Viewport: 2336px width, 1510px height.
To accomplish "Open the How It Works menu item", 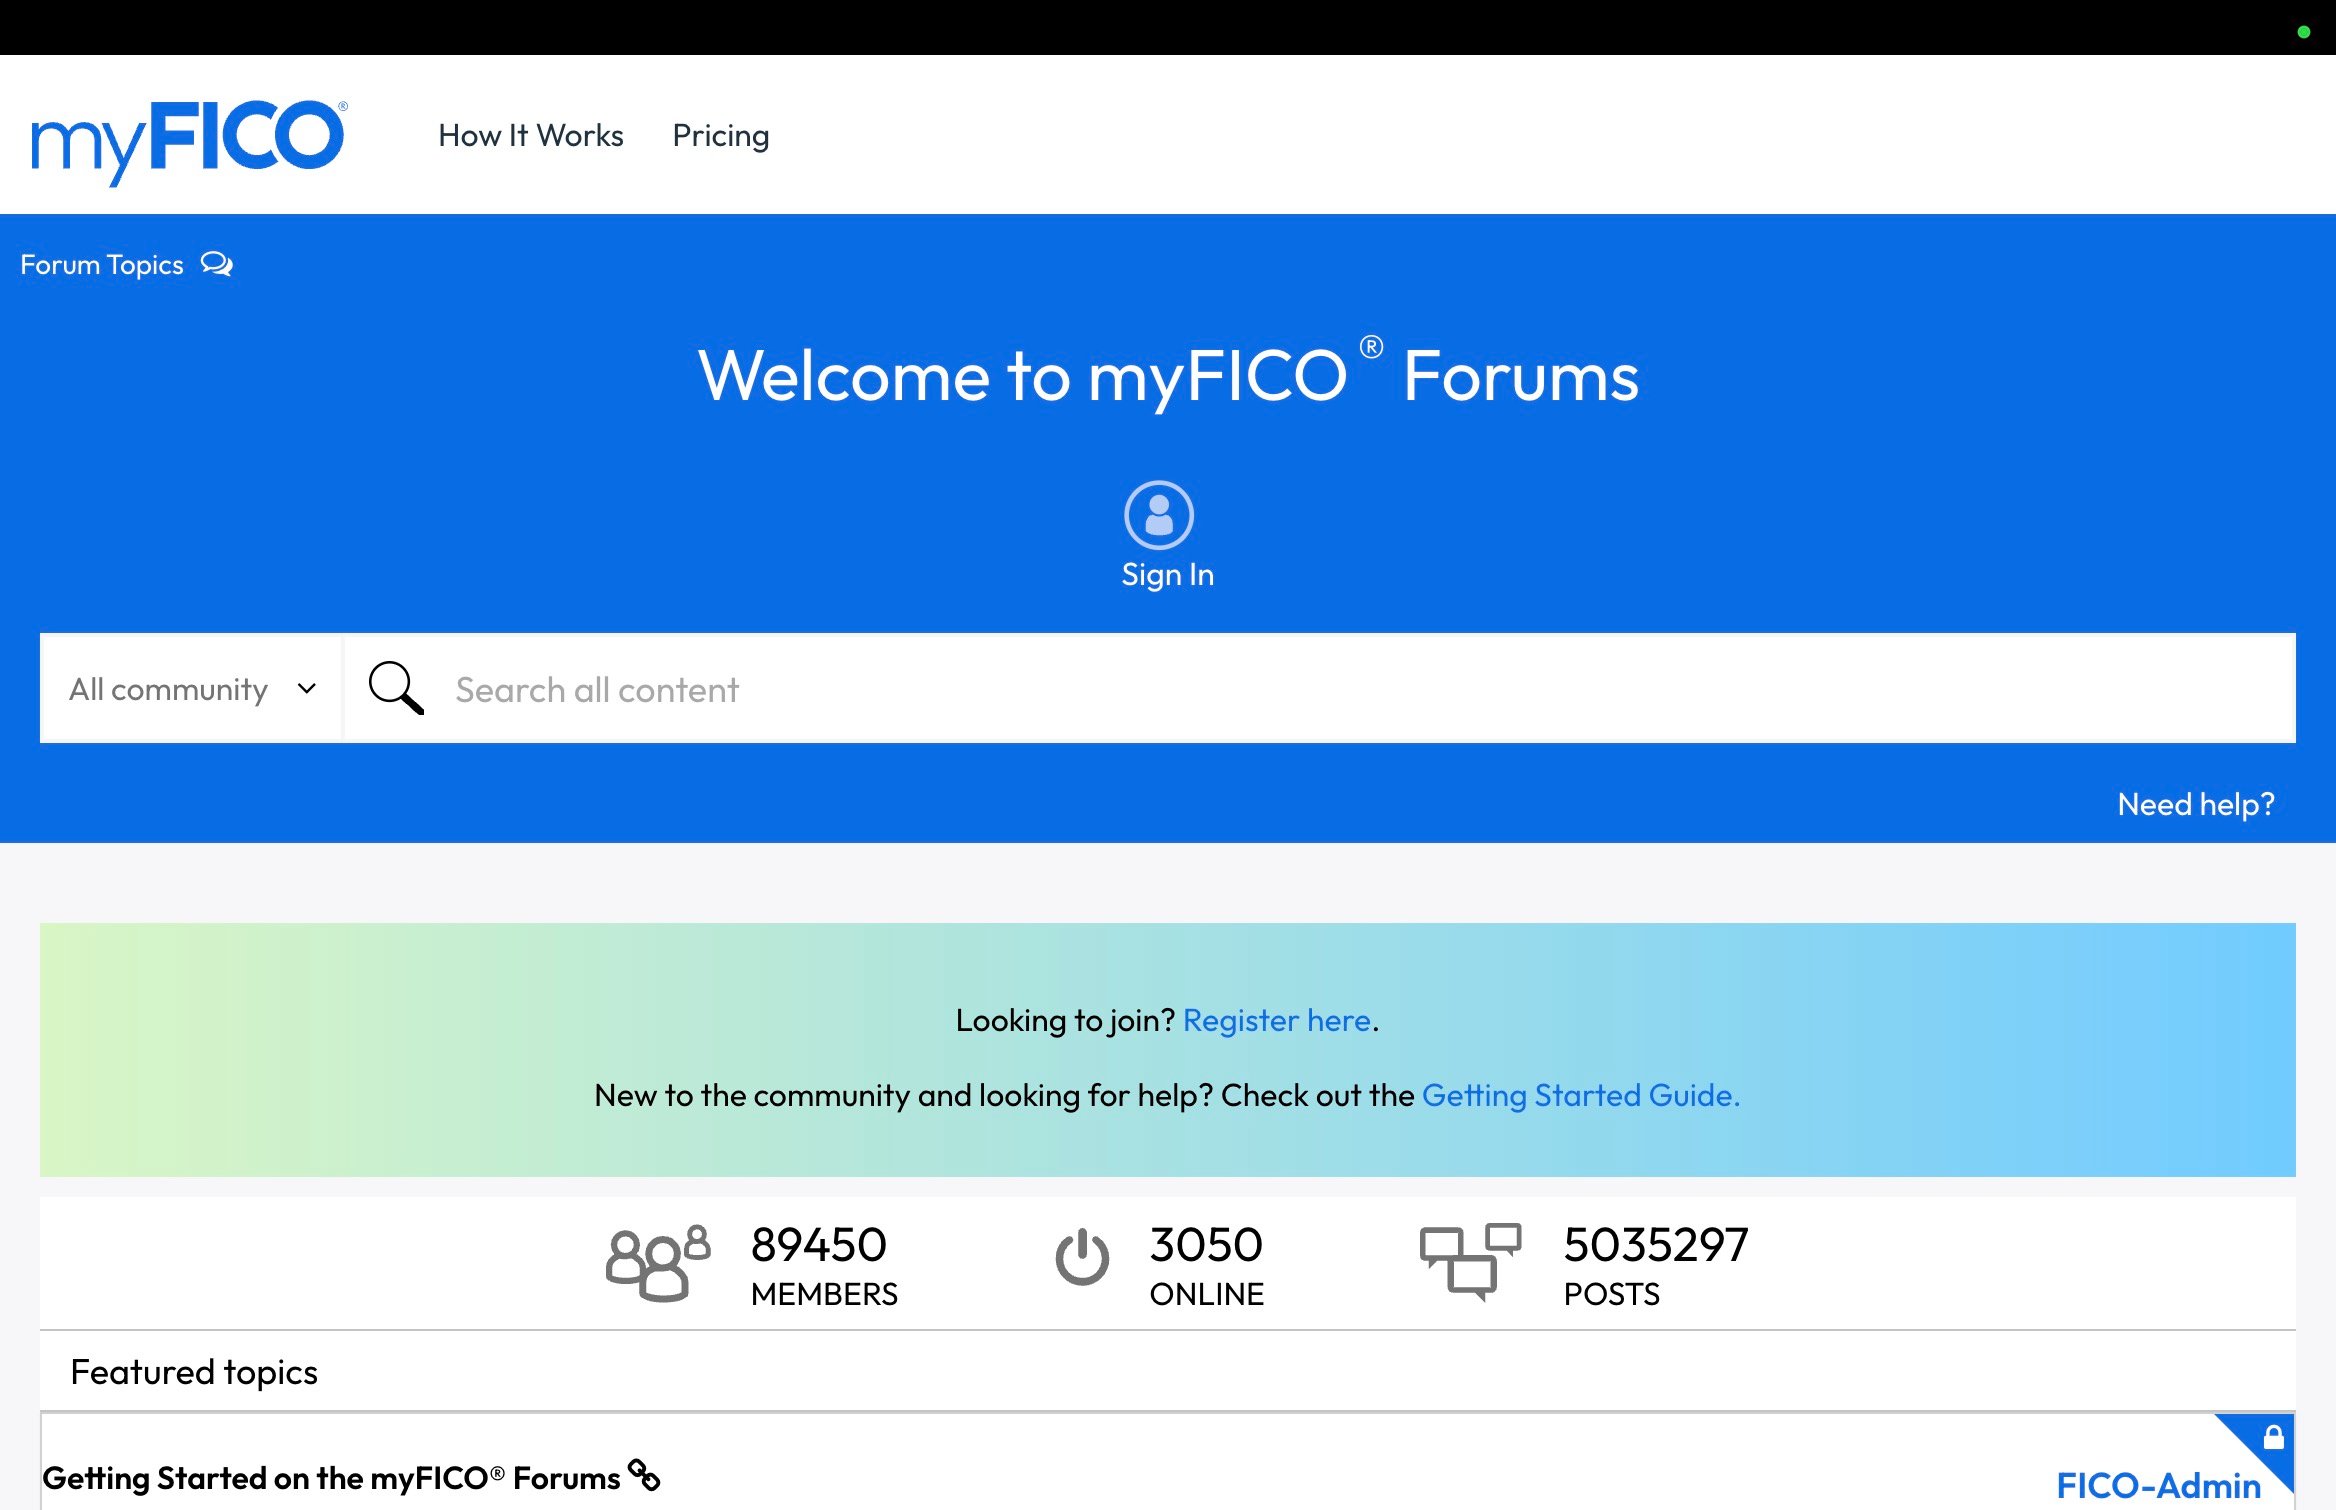I will (x=530, y=135).
